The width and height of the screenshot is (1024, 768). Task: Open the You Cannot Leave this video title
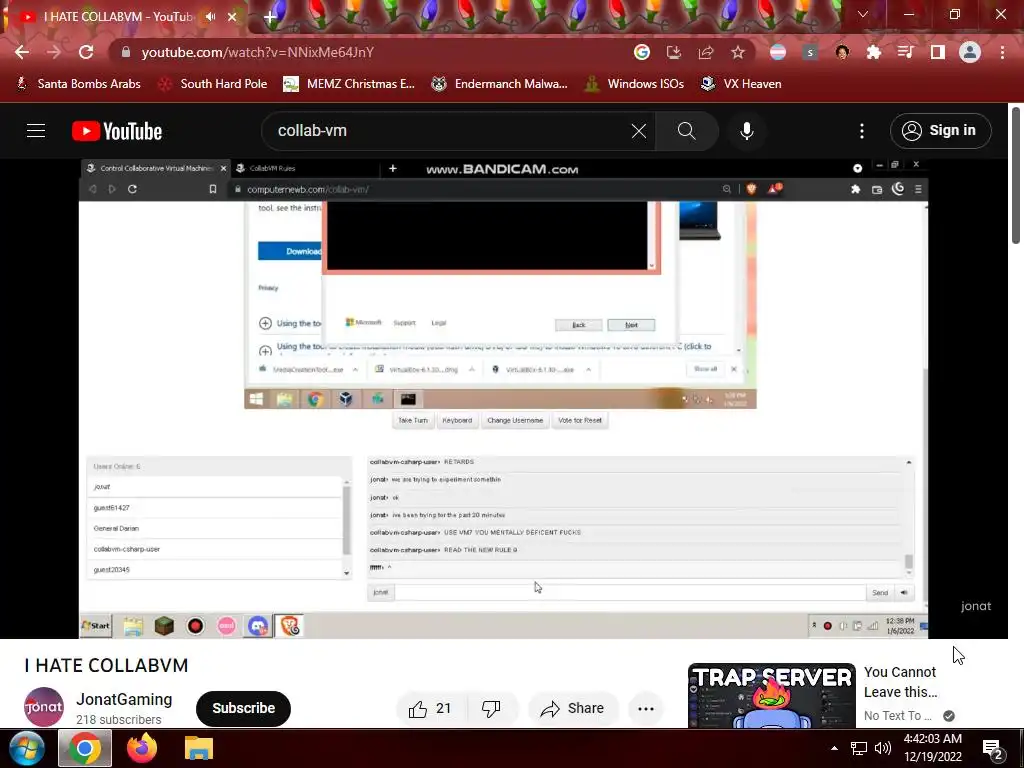[901, 682]
